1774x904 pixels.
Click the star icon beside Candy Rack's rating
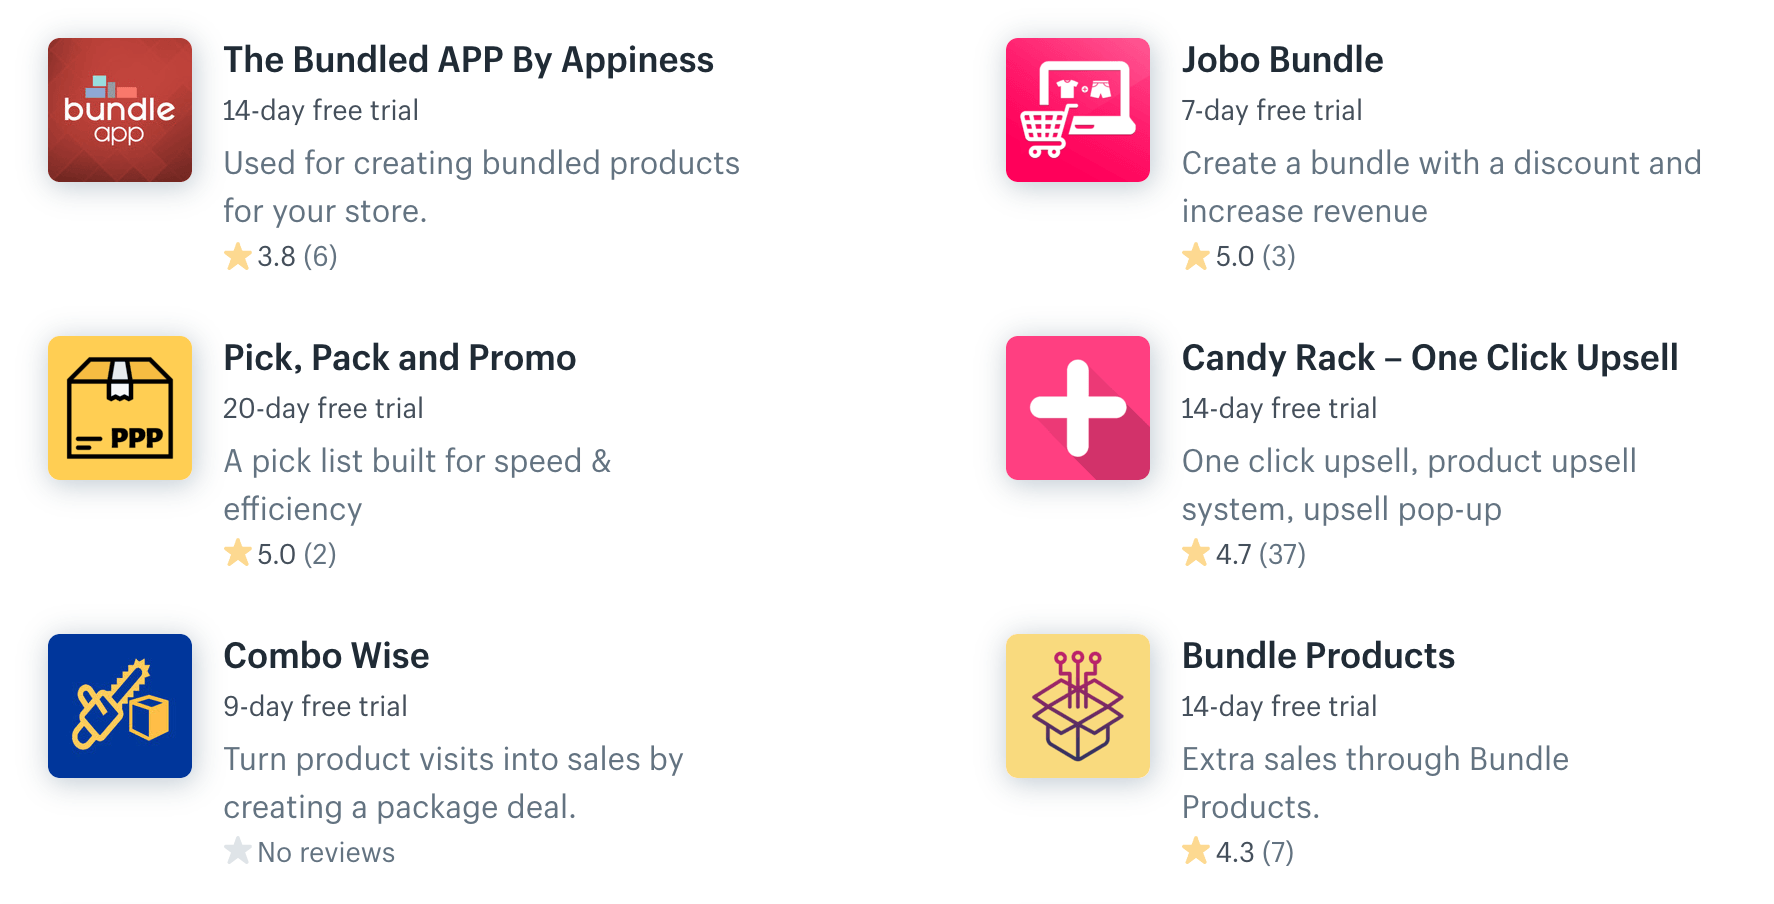1194,553
